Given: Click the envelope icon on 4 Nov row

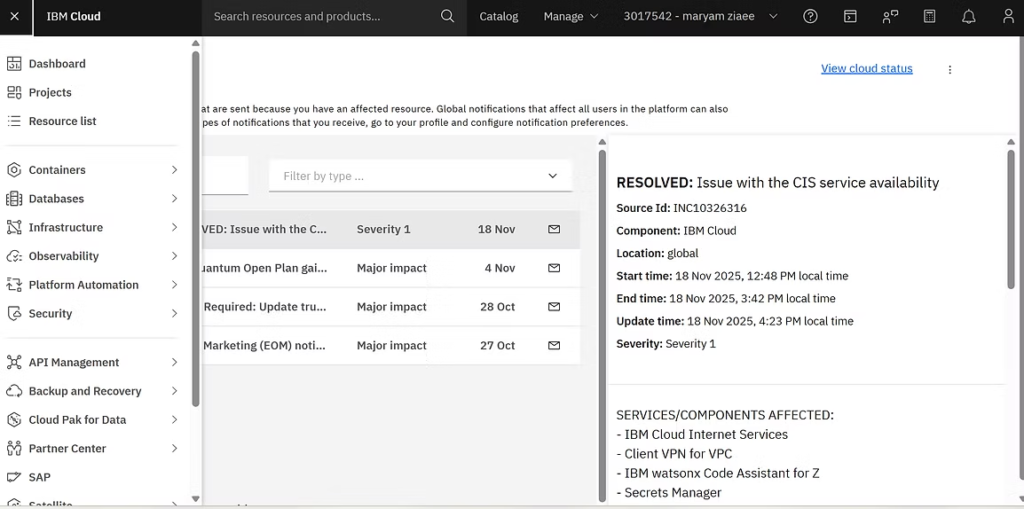Looking at the screenshot, I should 554,268.
